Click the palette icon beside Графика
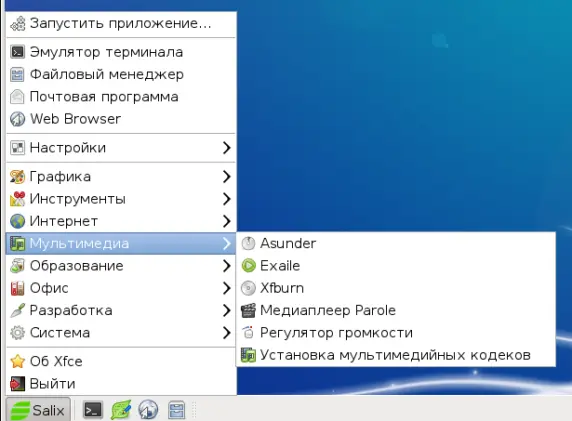Image resolution: width=572 pixels, height=421 pixels. click(x=18, y=177)
